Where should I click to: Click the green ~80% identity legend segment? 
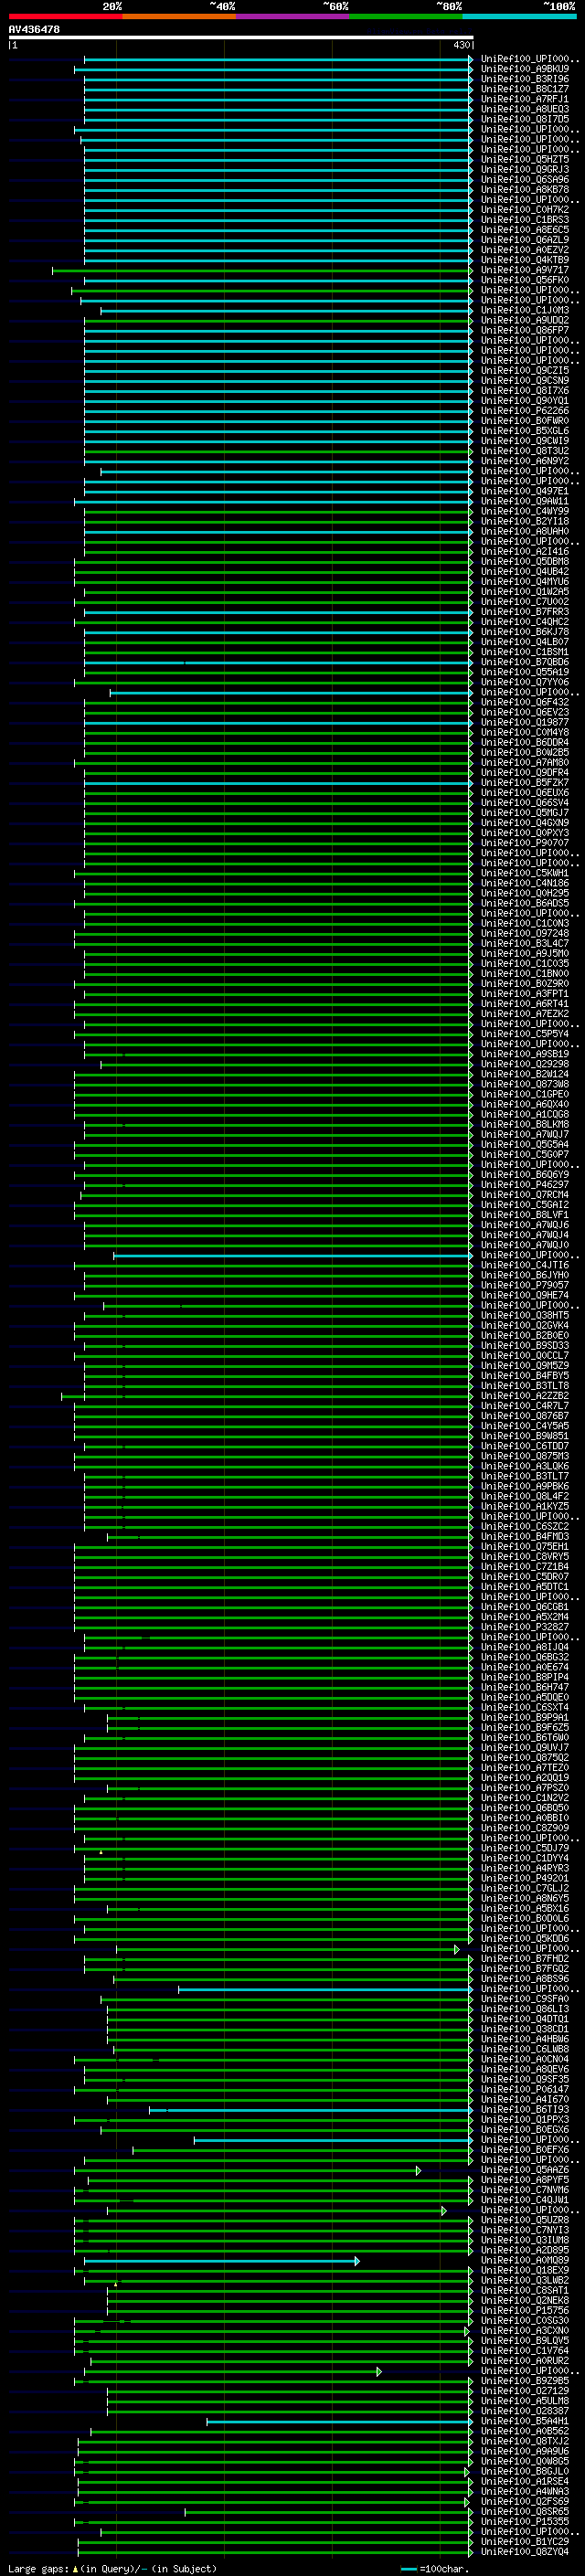pos(406,17)
